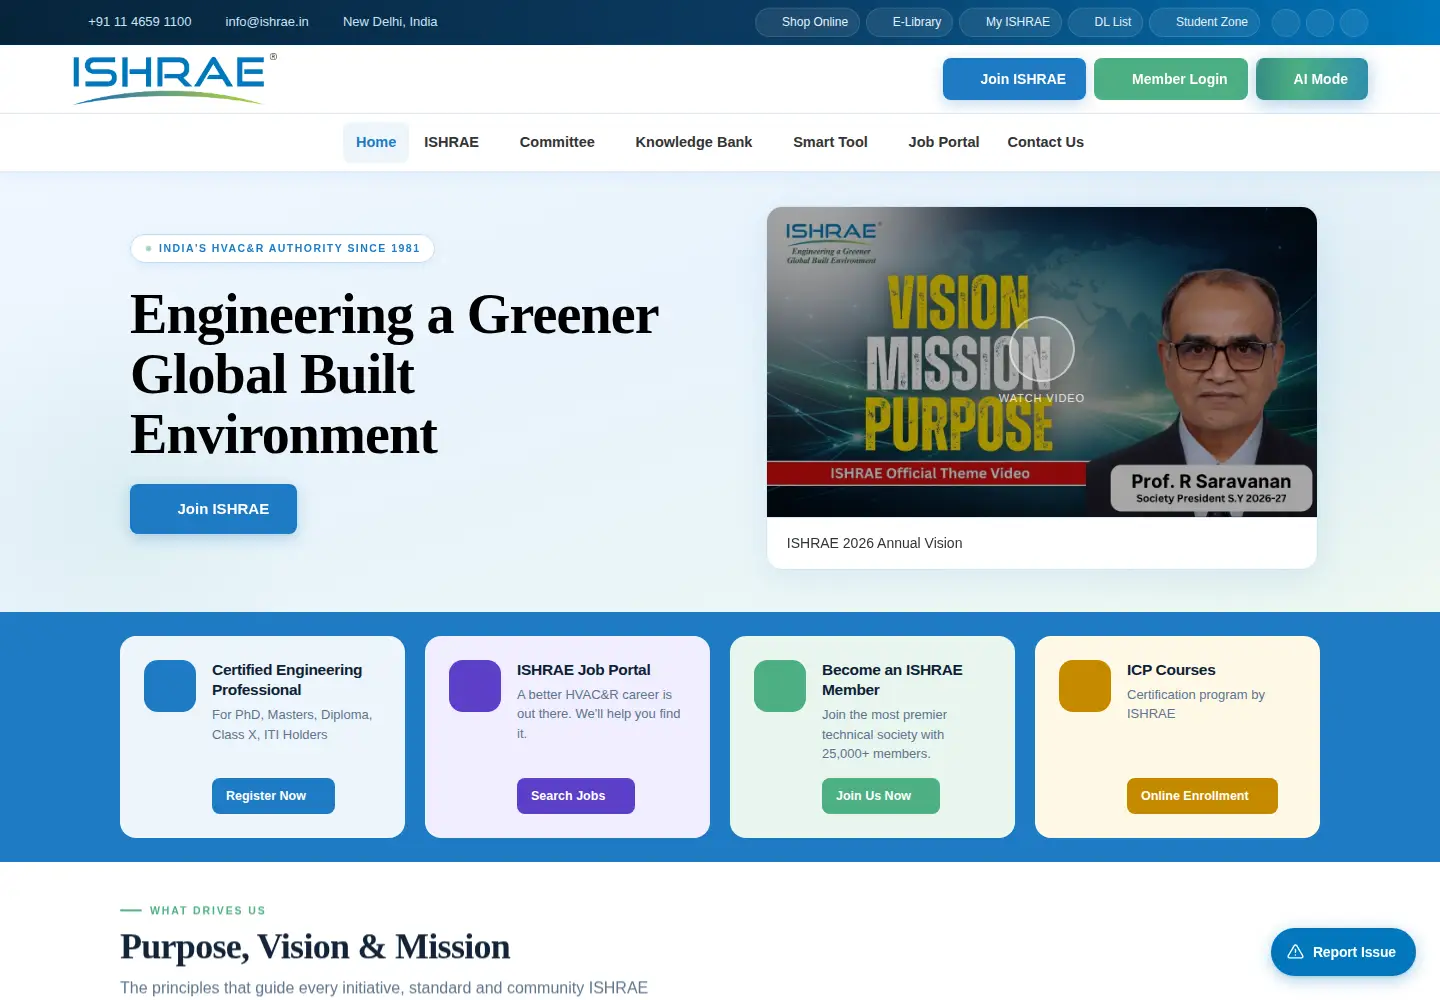Click the ISHRAE 2026 Annual Vision caption

875,543
